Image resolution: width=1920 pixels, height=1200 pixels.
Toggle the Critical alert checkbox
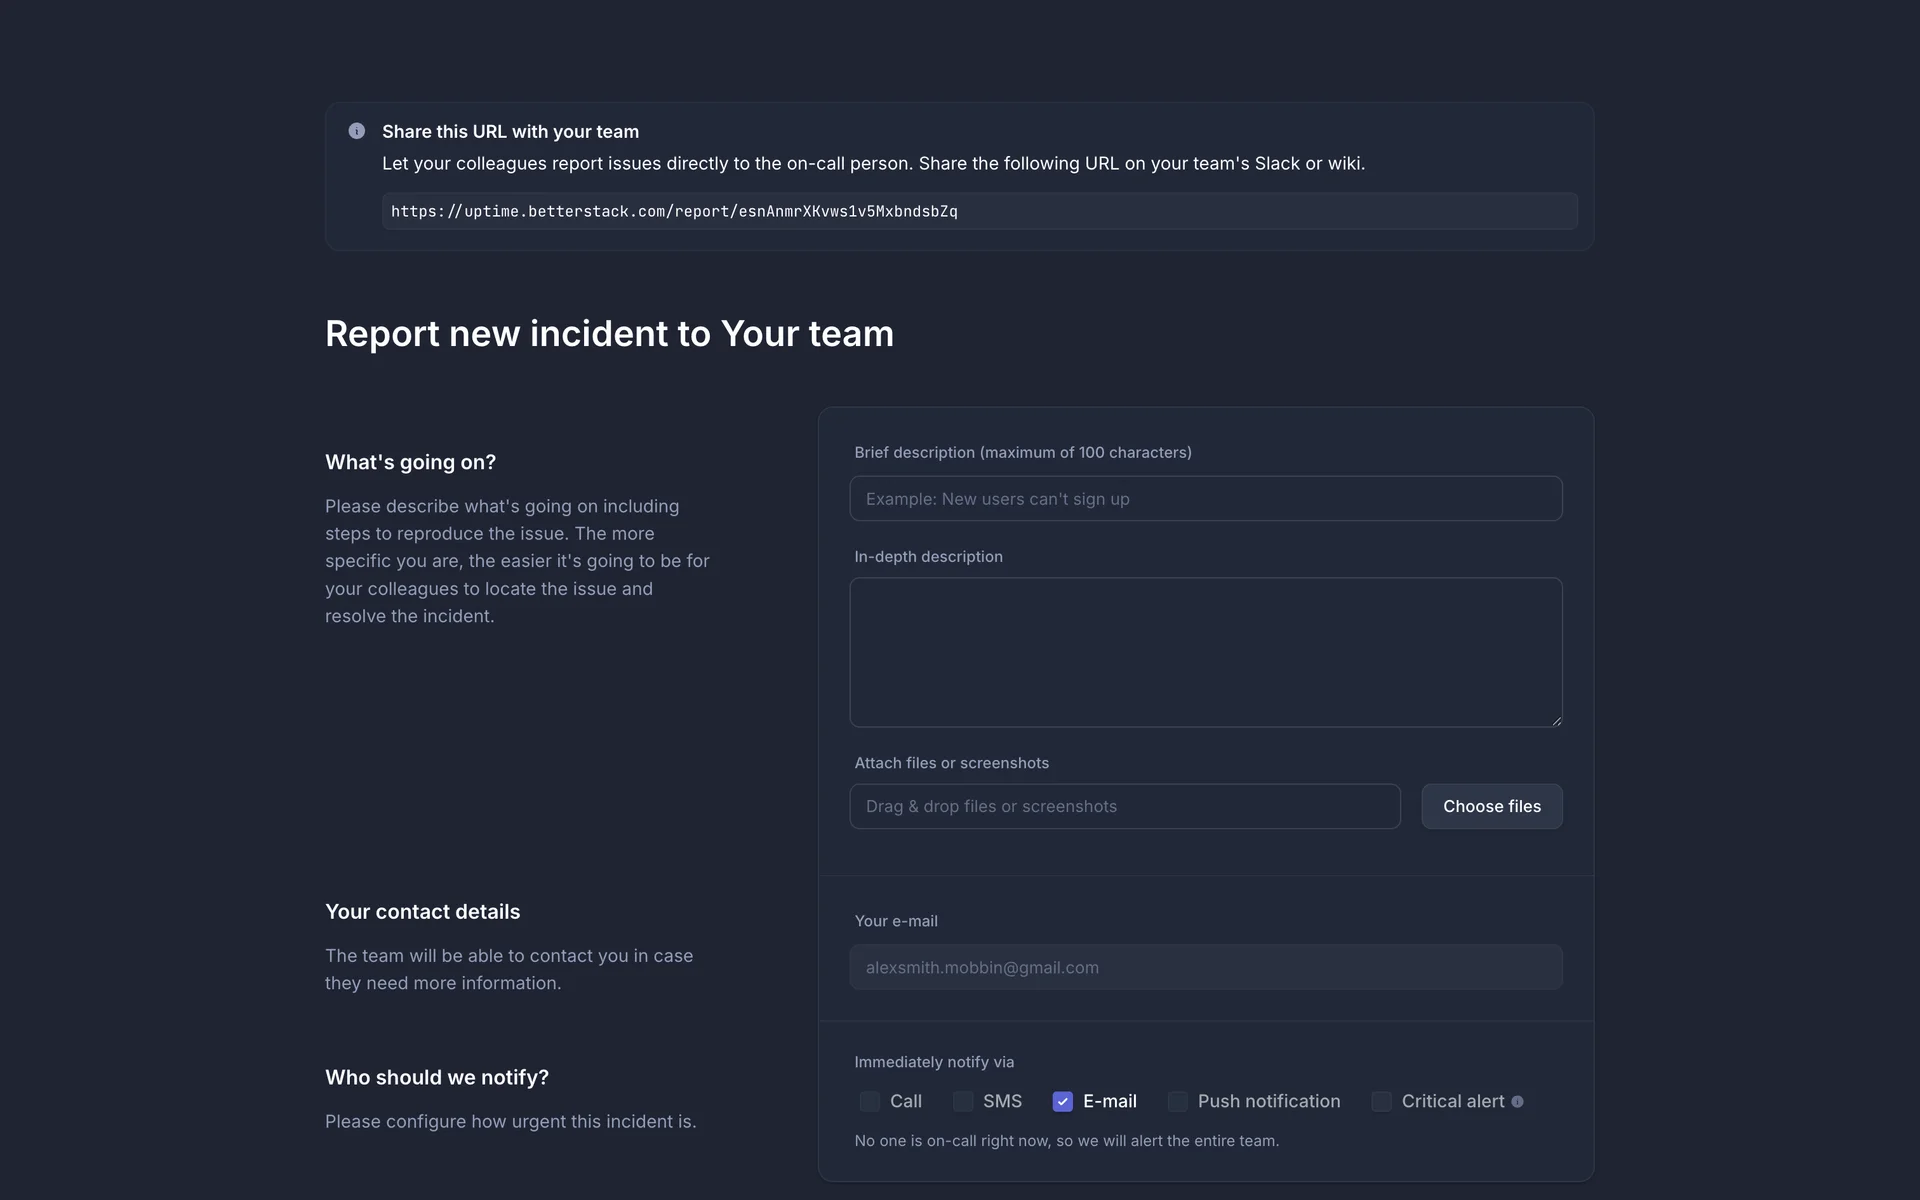(x=1381, y=1101)
